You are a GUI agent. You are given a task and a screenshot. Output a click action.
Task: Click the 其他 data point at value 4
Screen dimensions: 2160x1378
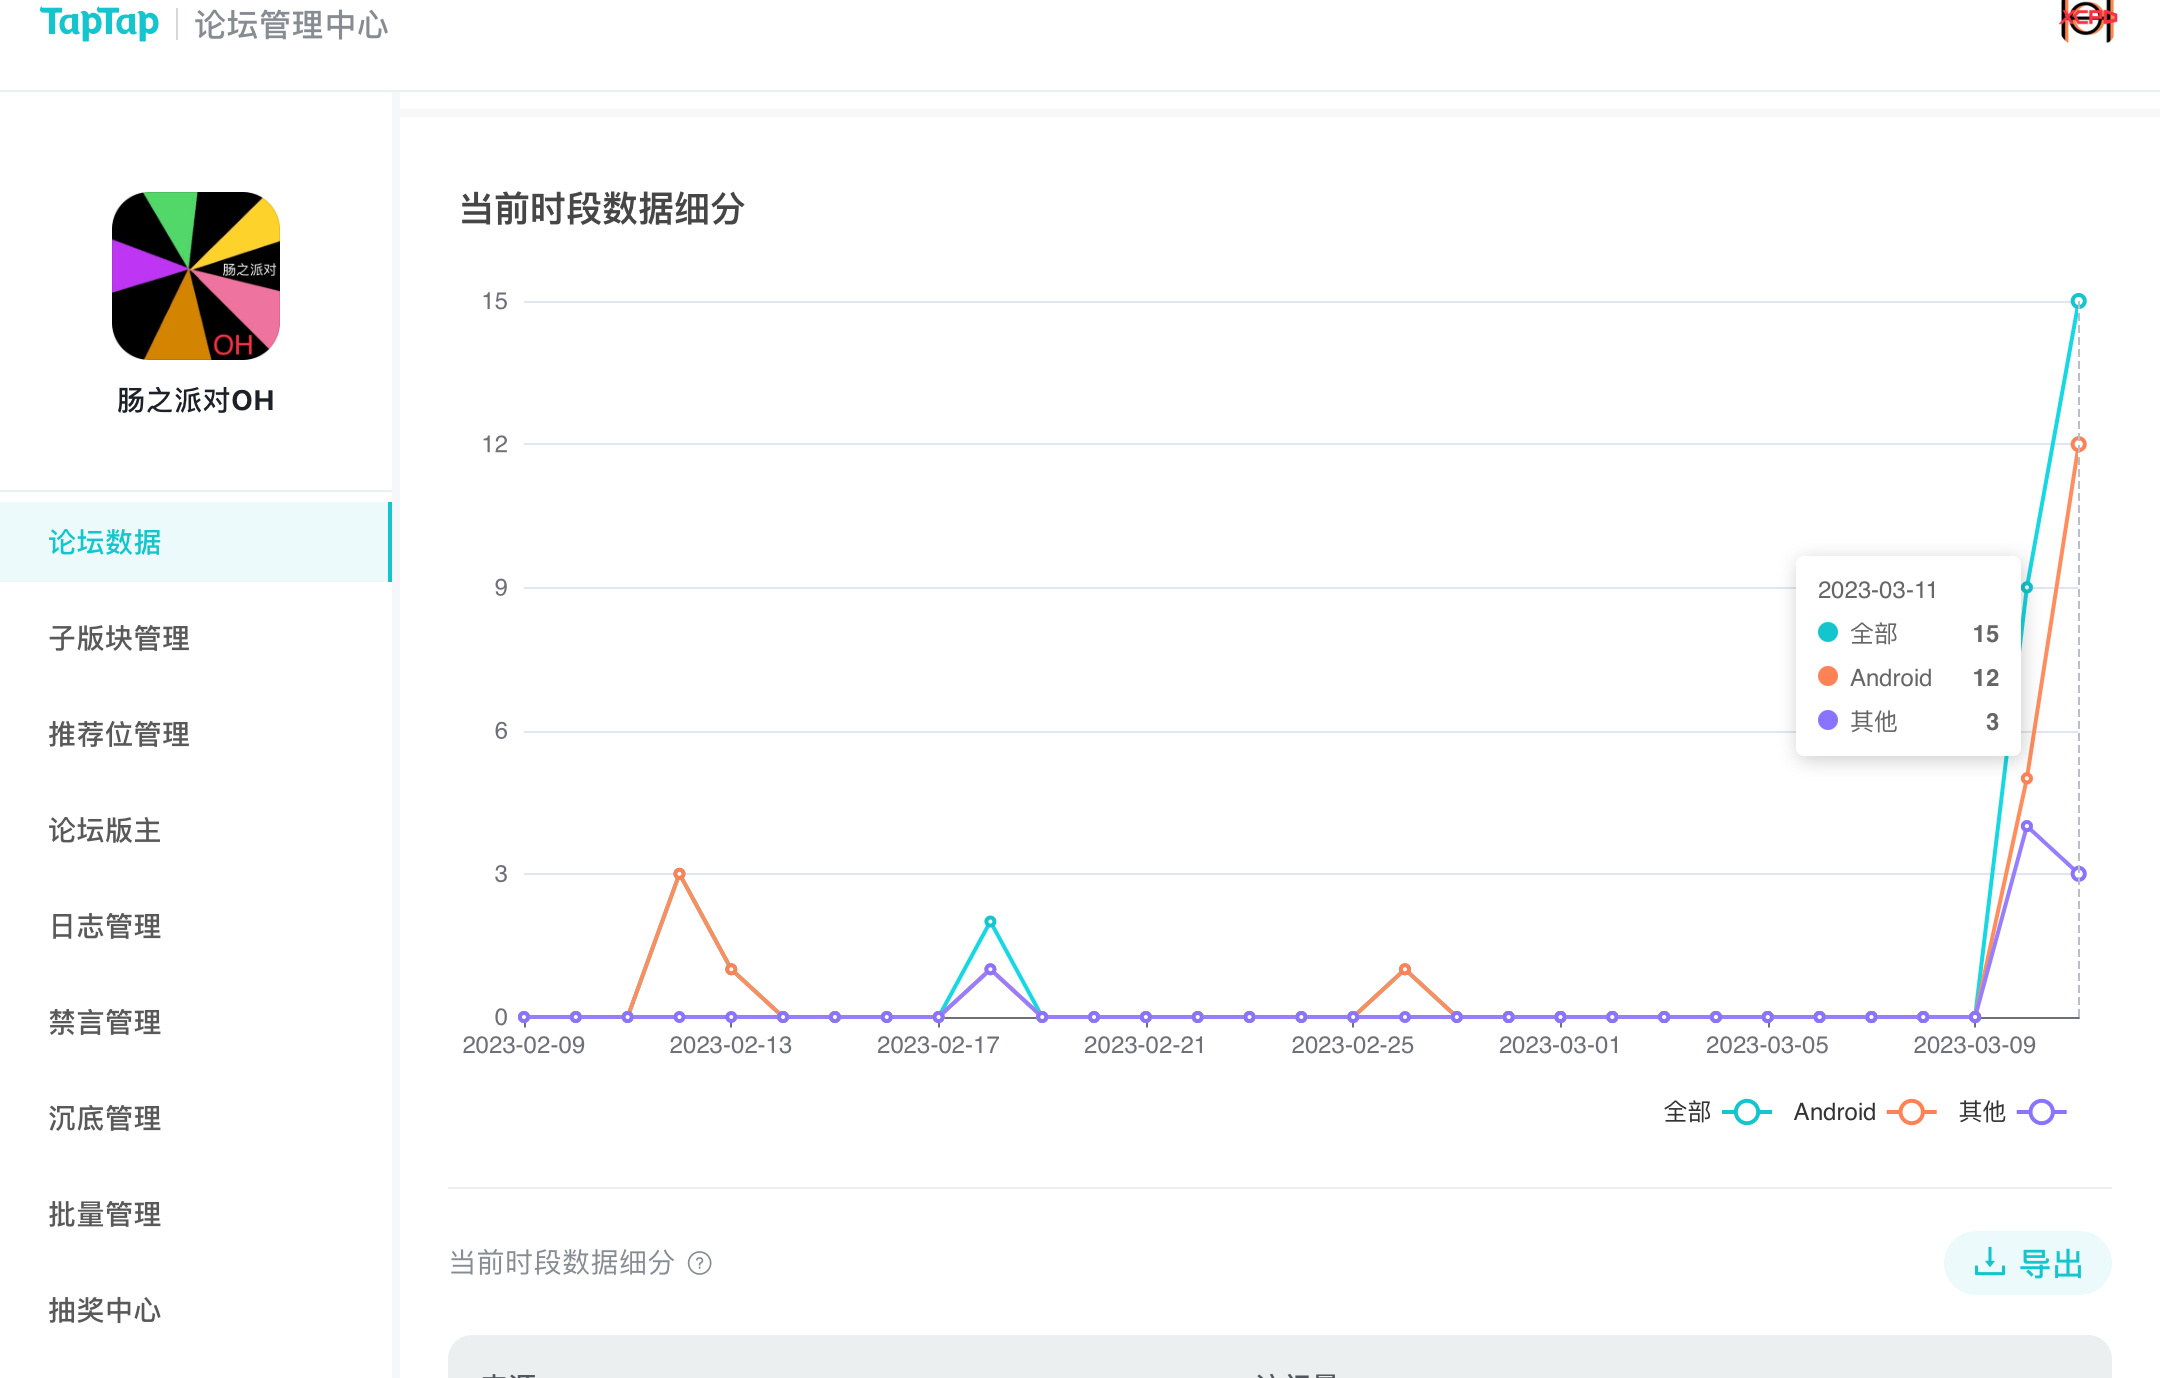[2026, 826]
